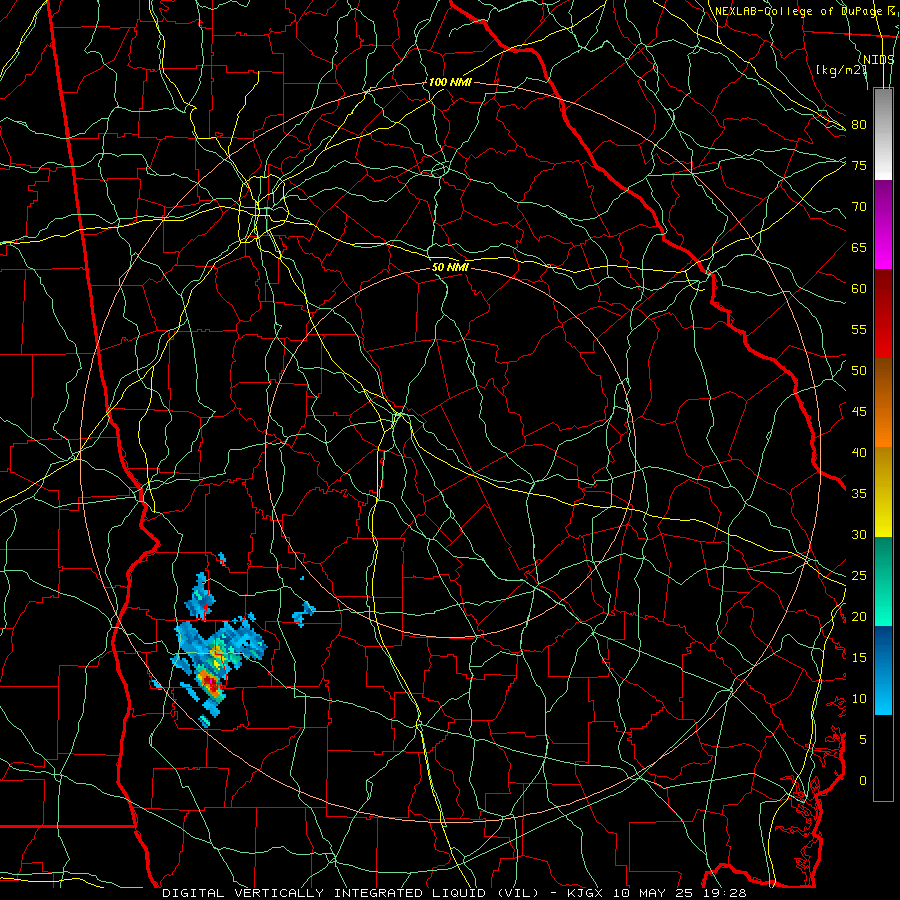Click the 45 value on the color scale
This screenshot has height=900, width=900.
859,412
